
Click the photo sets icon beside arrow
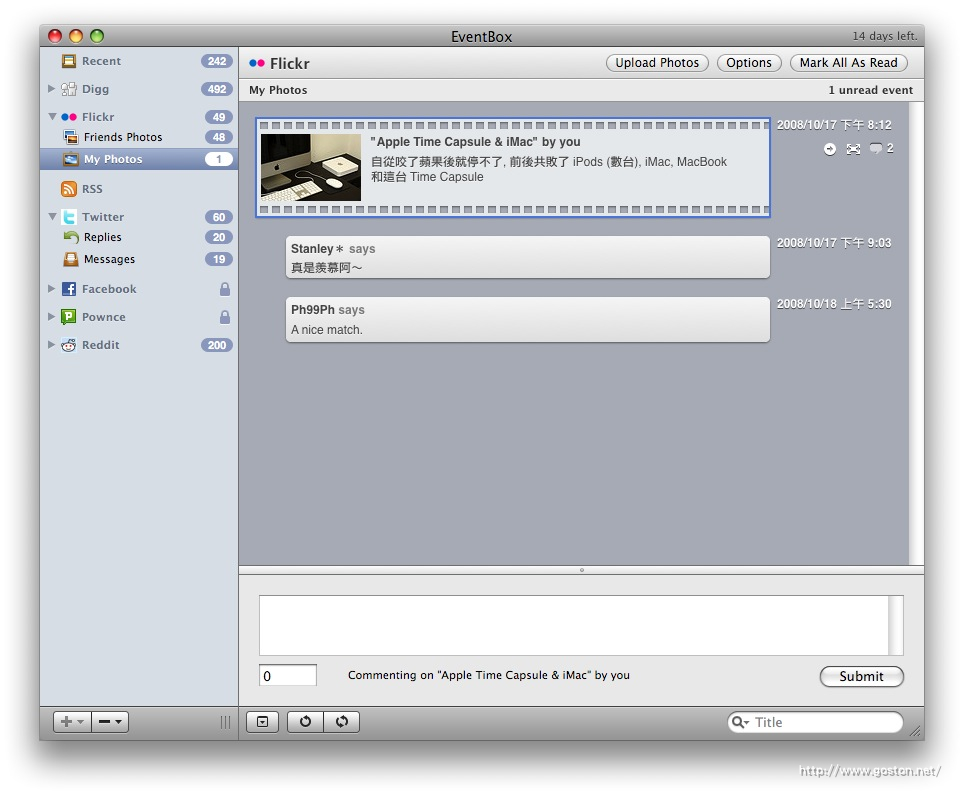tap(853, 149)
